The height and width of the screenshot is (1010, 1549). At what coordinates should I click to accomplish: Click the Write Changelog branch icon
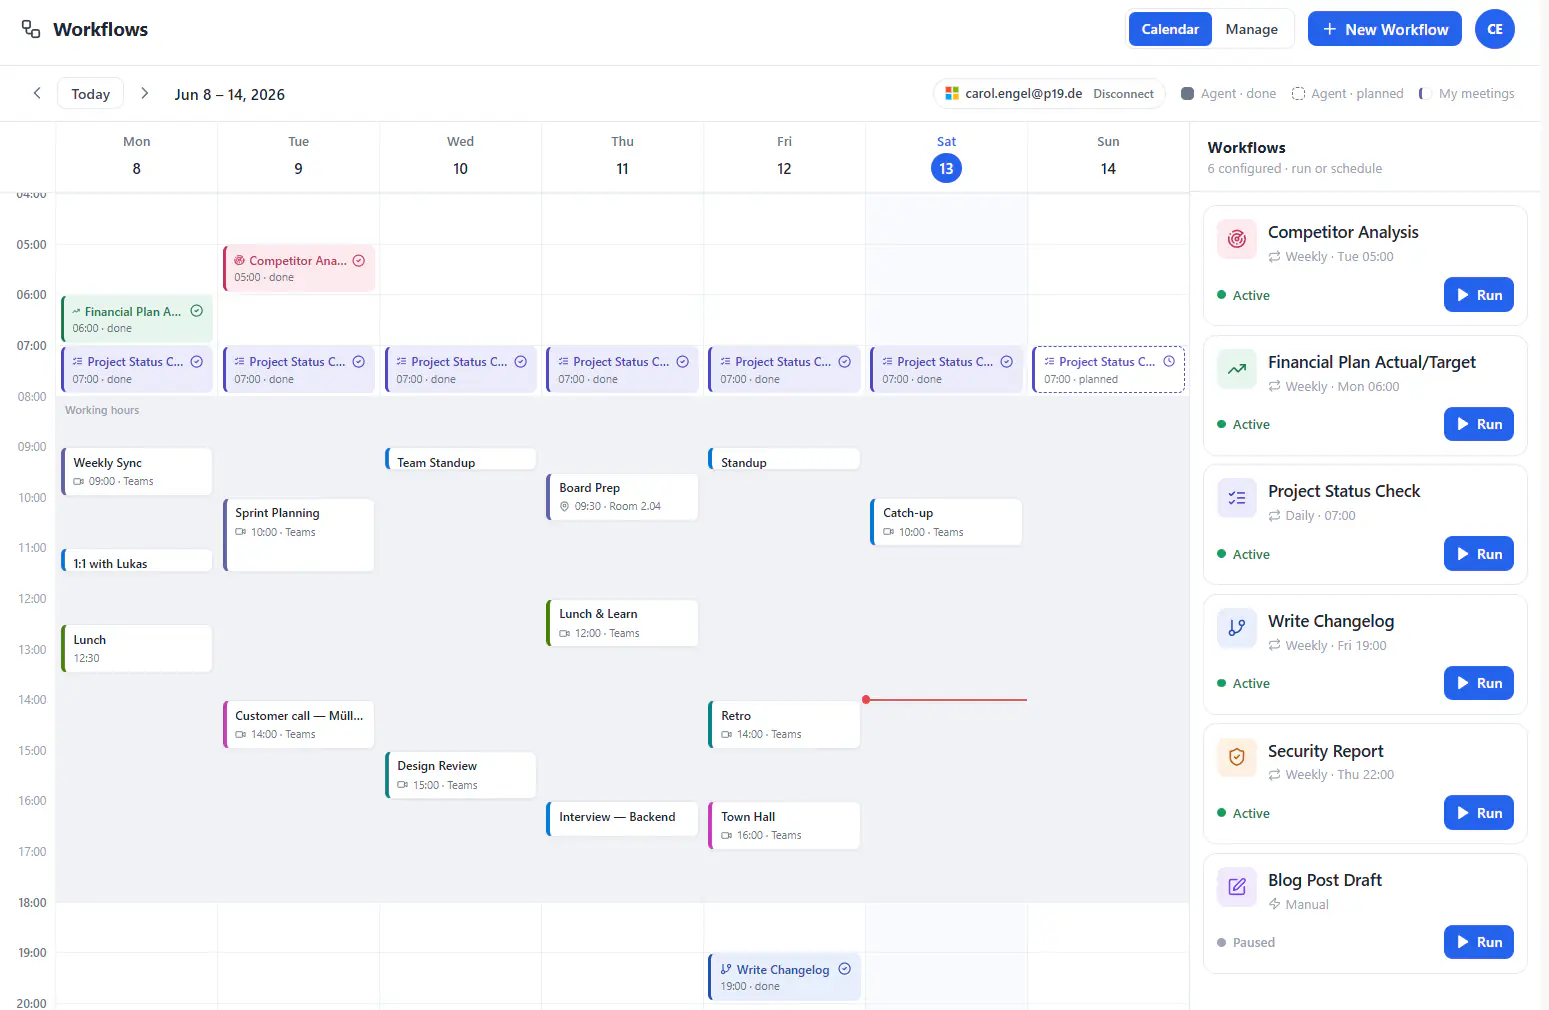[1237, 628]
